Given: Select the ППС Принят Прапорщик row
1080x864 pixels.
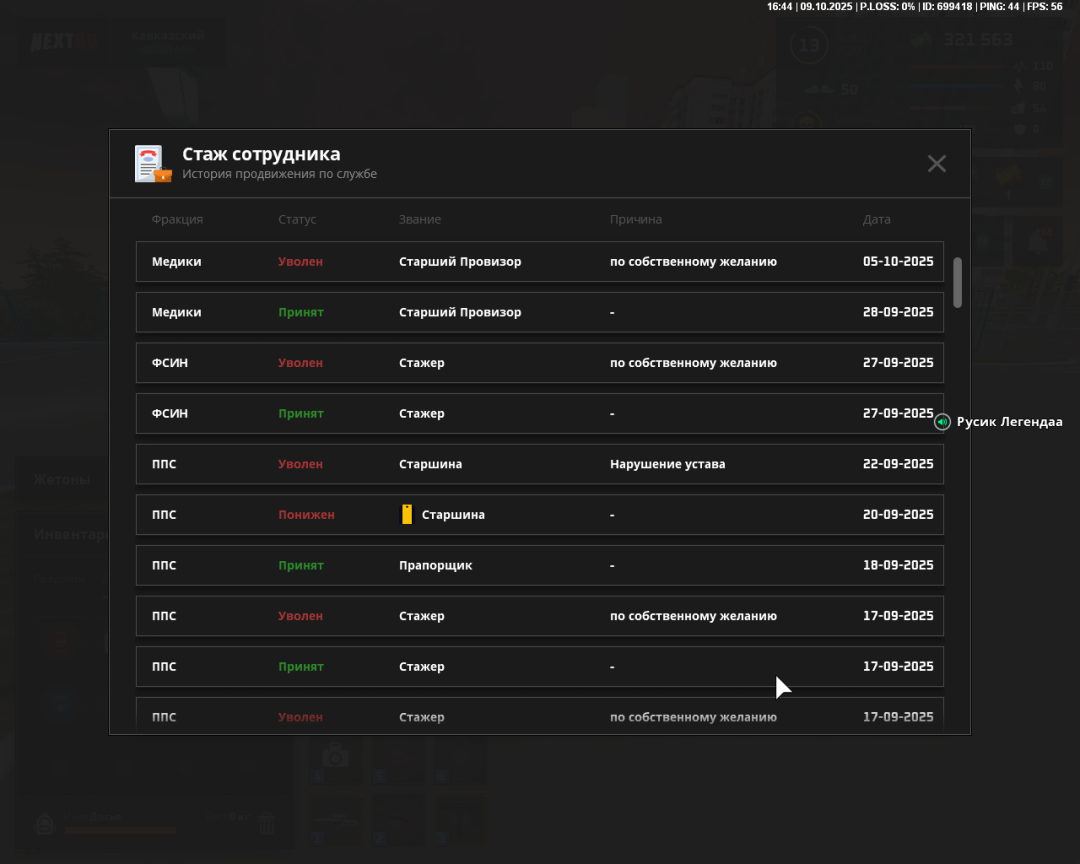Looking at the screenshot, I should click(540, 565).
